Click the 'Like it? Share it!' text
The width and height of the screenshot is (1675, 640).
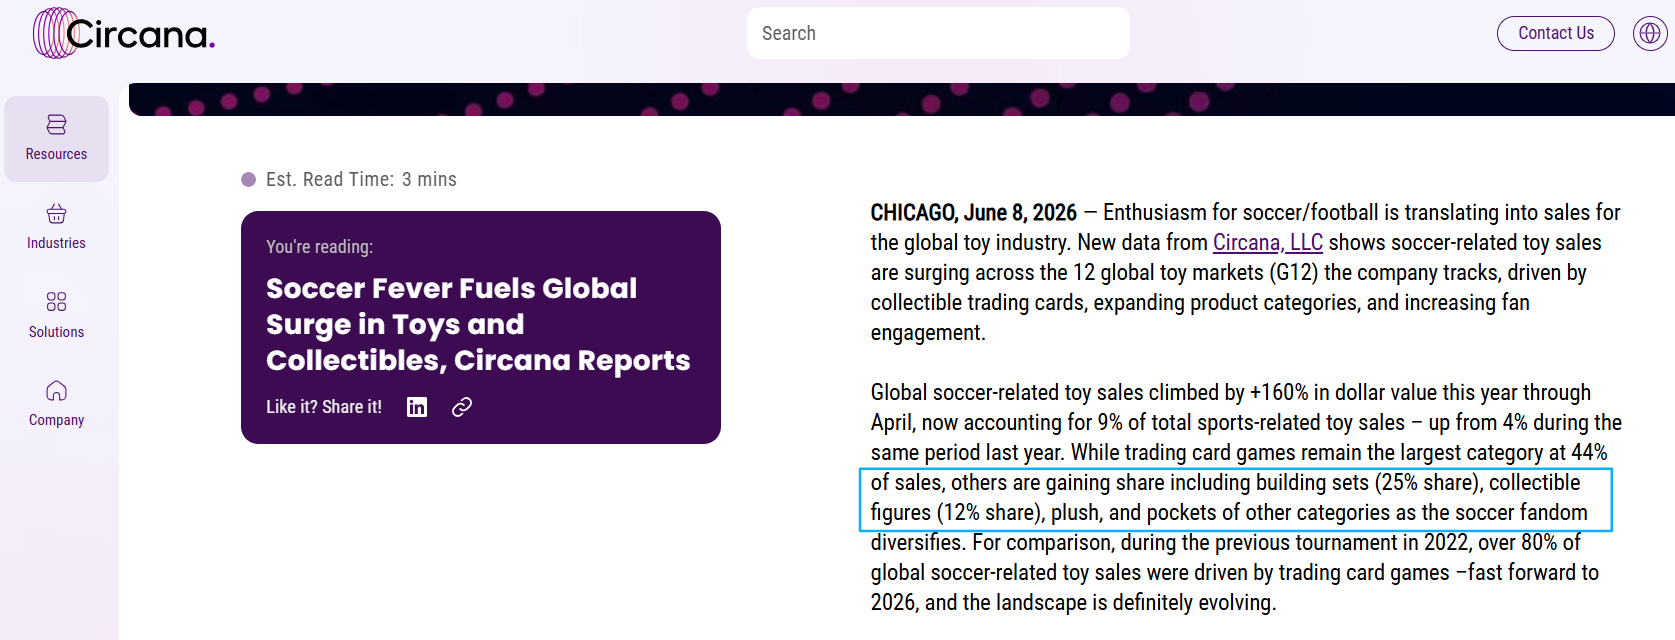click(x=324, y=407)
